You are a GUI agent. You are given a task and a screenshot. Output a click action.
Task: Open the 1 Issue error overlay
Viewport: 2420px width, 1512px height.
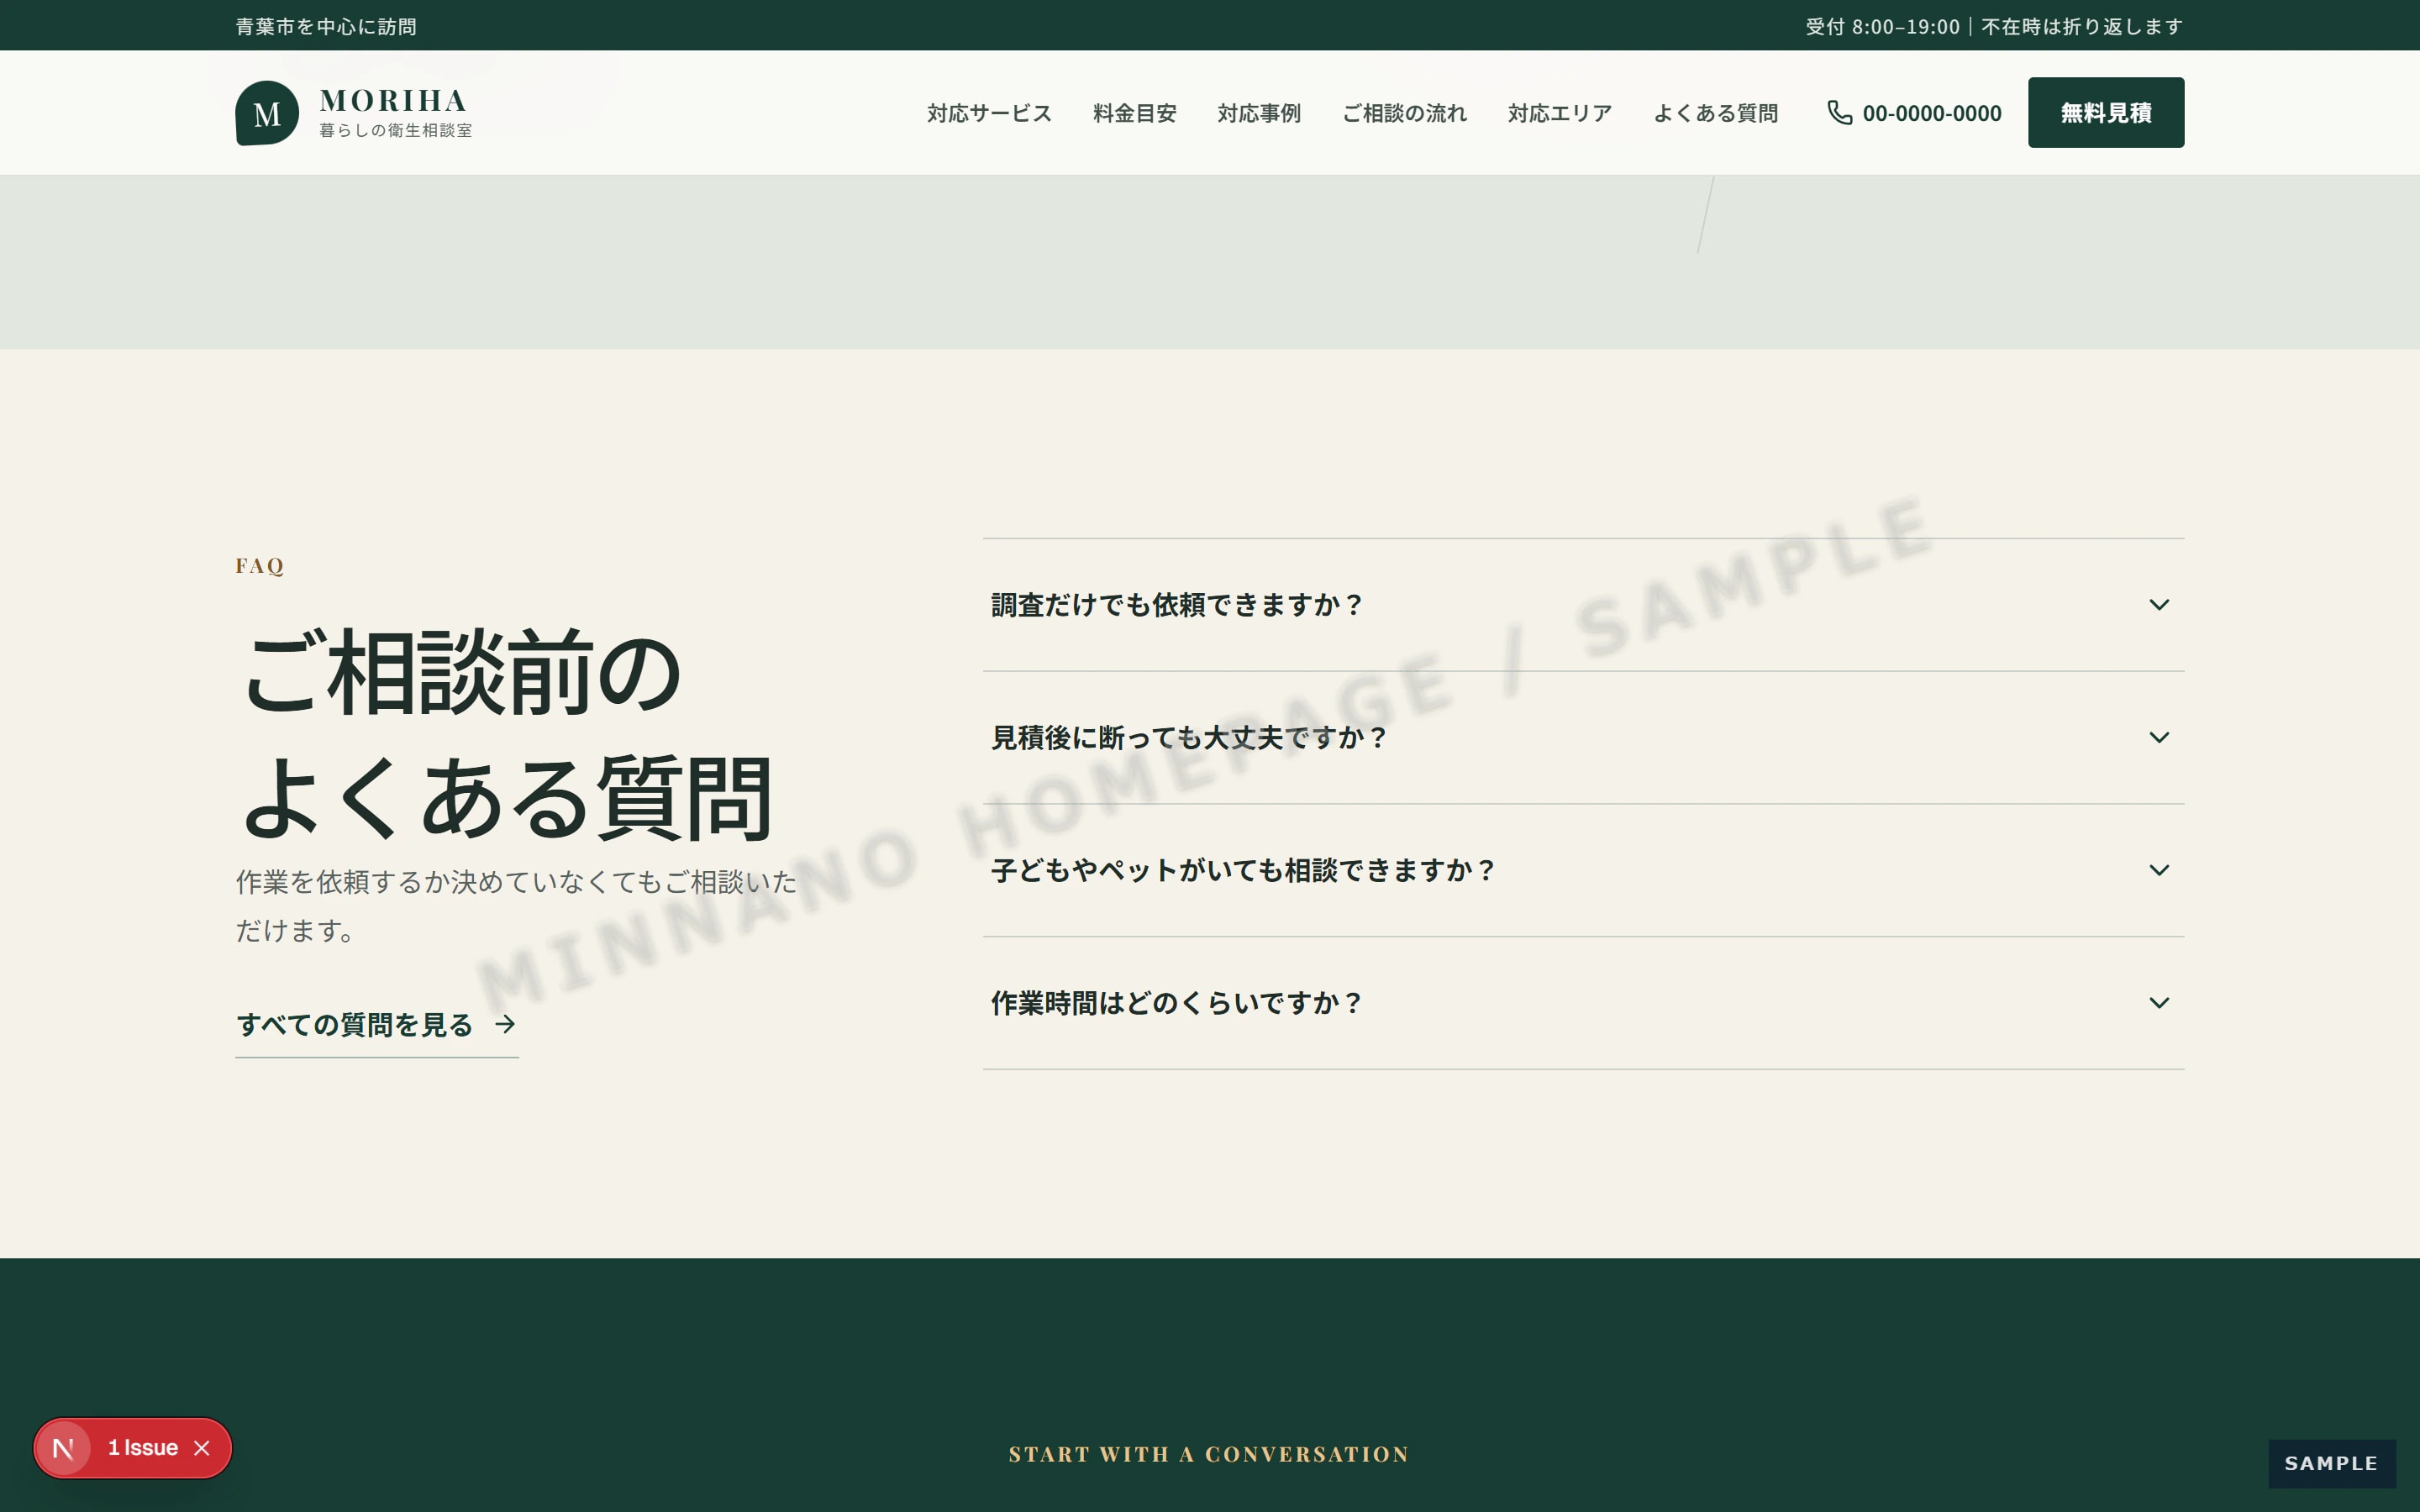coord(143,1448)
